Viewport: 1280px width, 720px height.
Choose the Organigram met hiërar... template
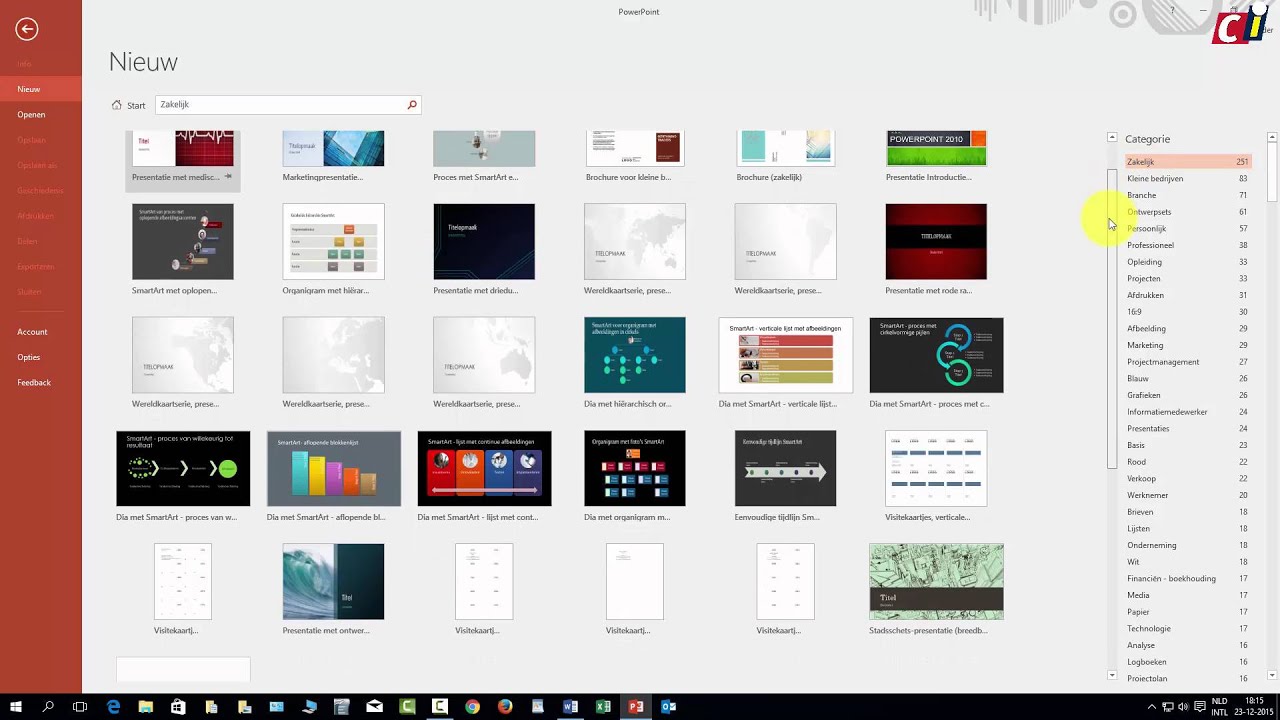(333, 250)
